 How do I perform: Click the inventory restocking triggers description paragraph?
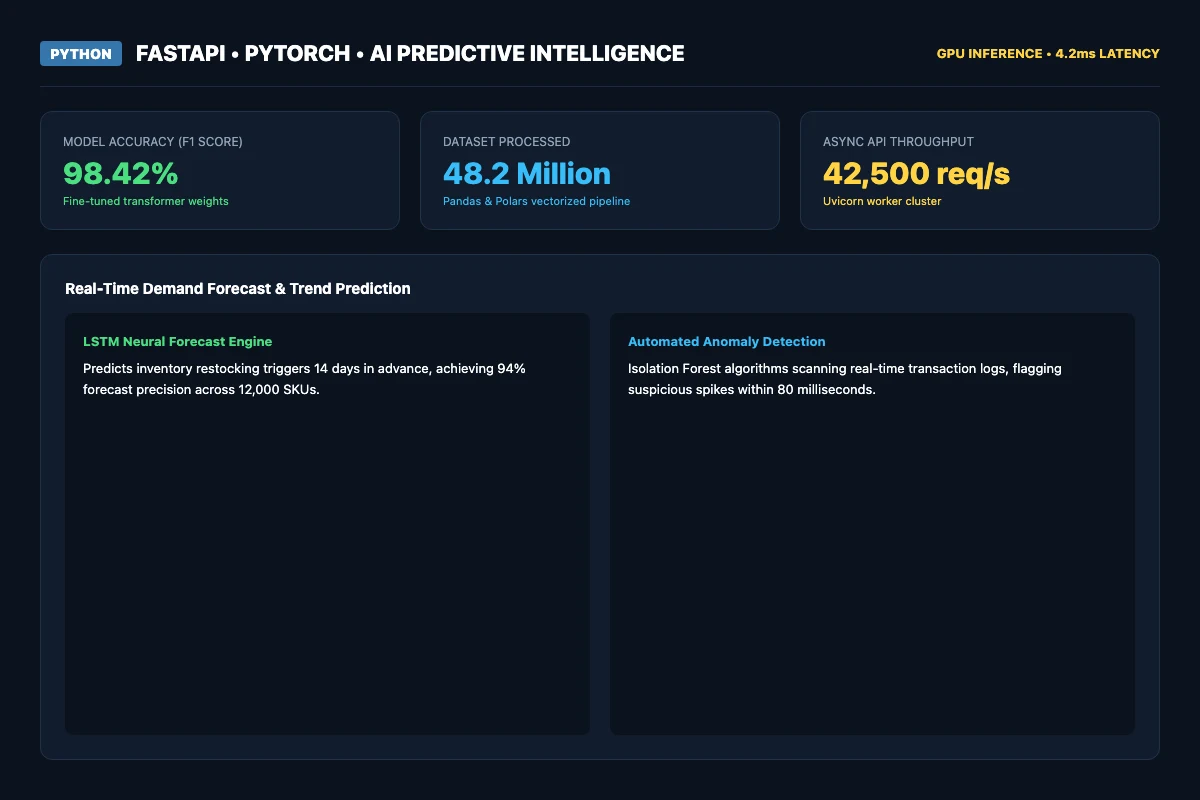tap(305, 379)
